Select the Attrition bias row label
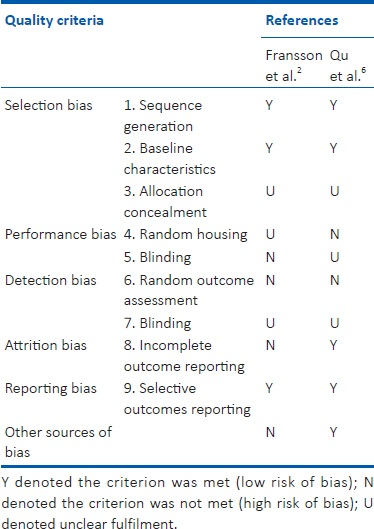This screenshot has width=374, height=529. (46, 345)
